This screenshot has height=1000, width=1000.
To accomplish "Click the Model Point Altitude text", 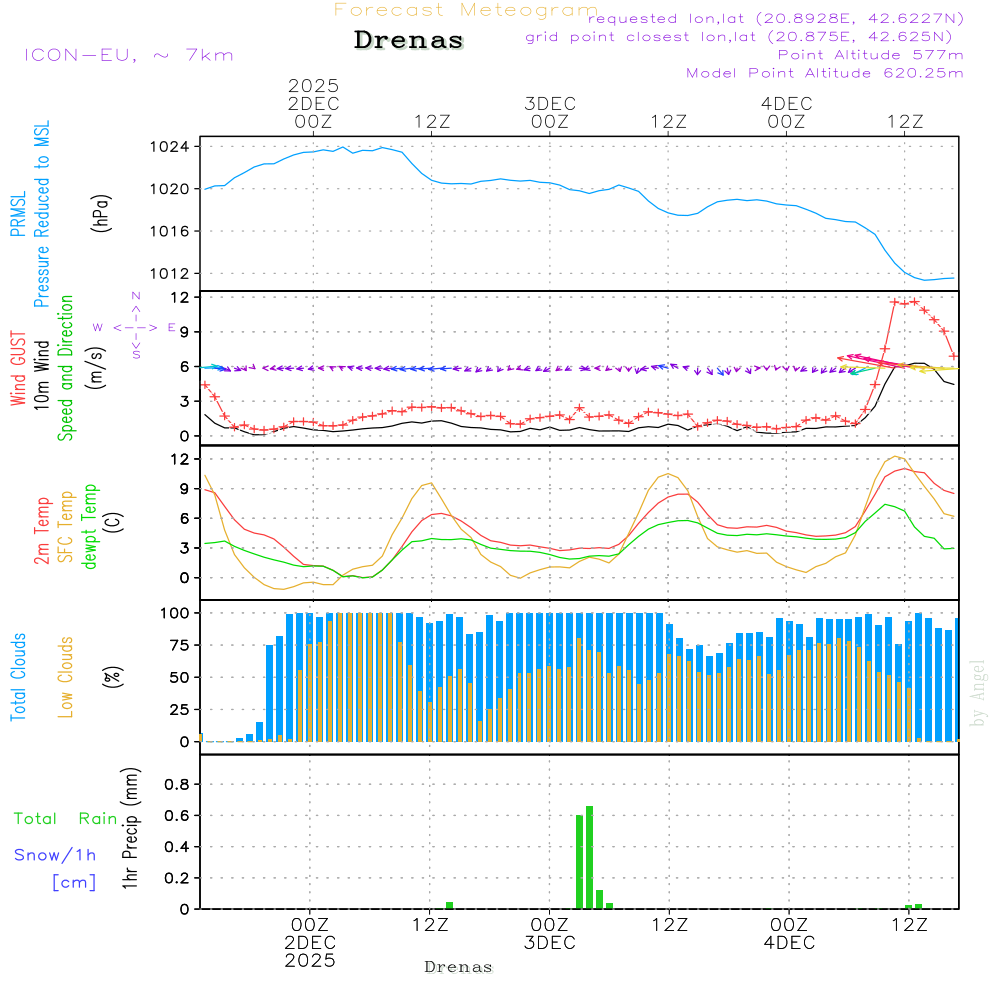I will [825, 73].
